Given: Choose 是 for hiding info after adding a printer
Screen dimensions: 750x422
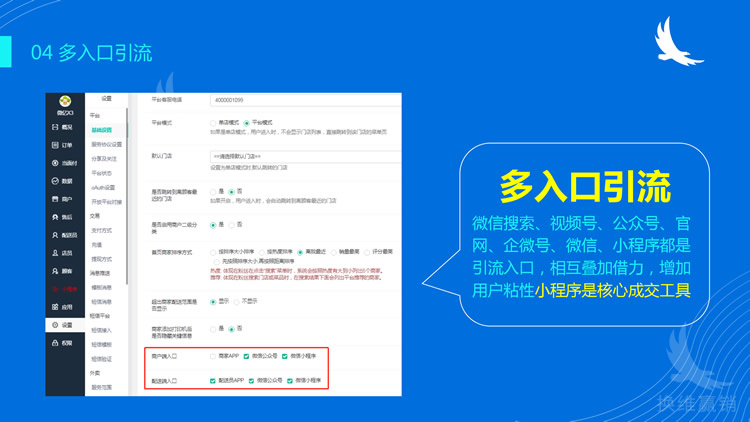Looking at the screenshot, I should [213, 329].
